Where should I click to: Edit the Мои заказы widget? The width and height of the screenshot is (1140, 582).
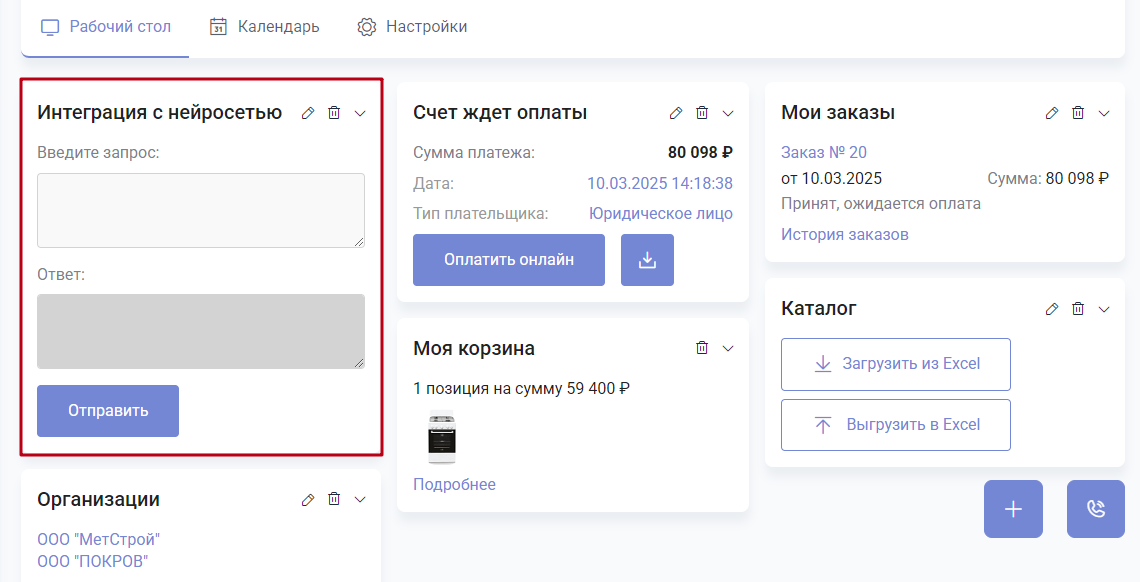pyautogui.click(x=1052, y=113)
